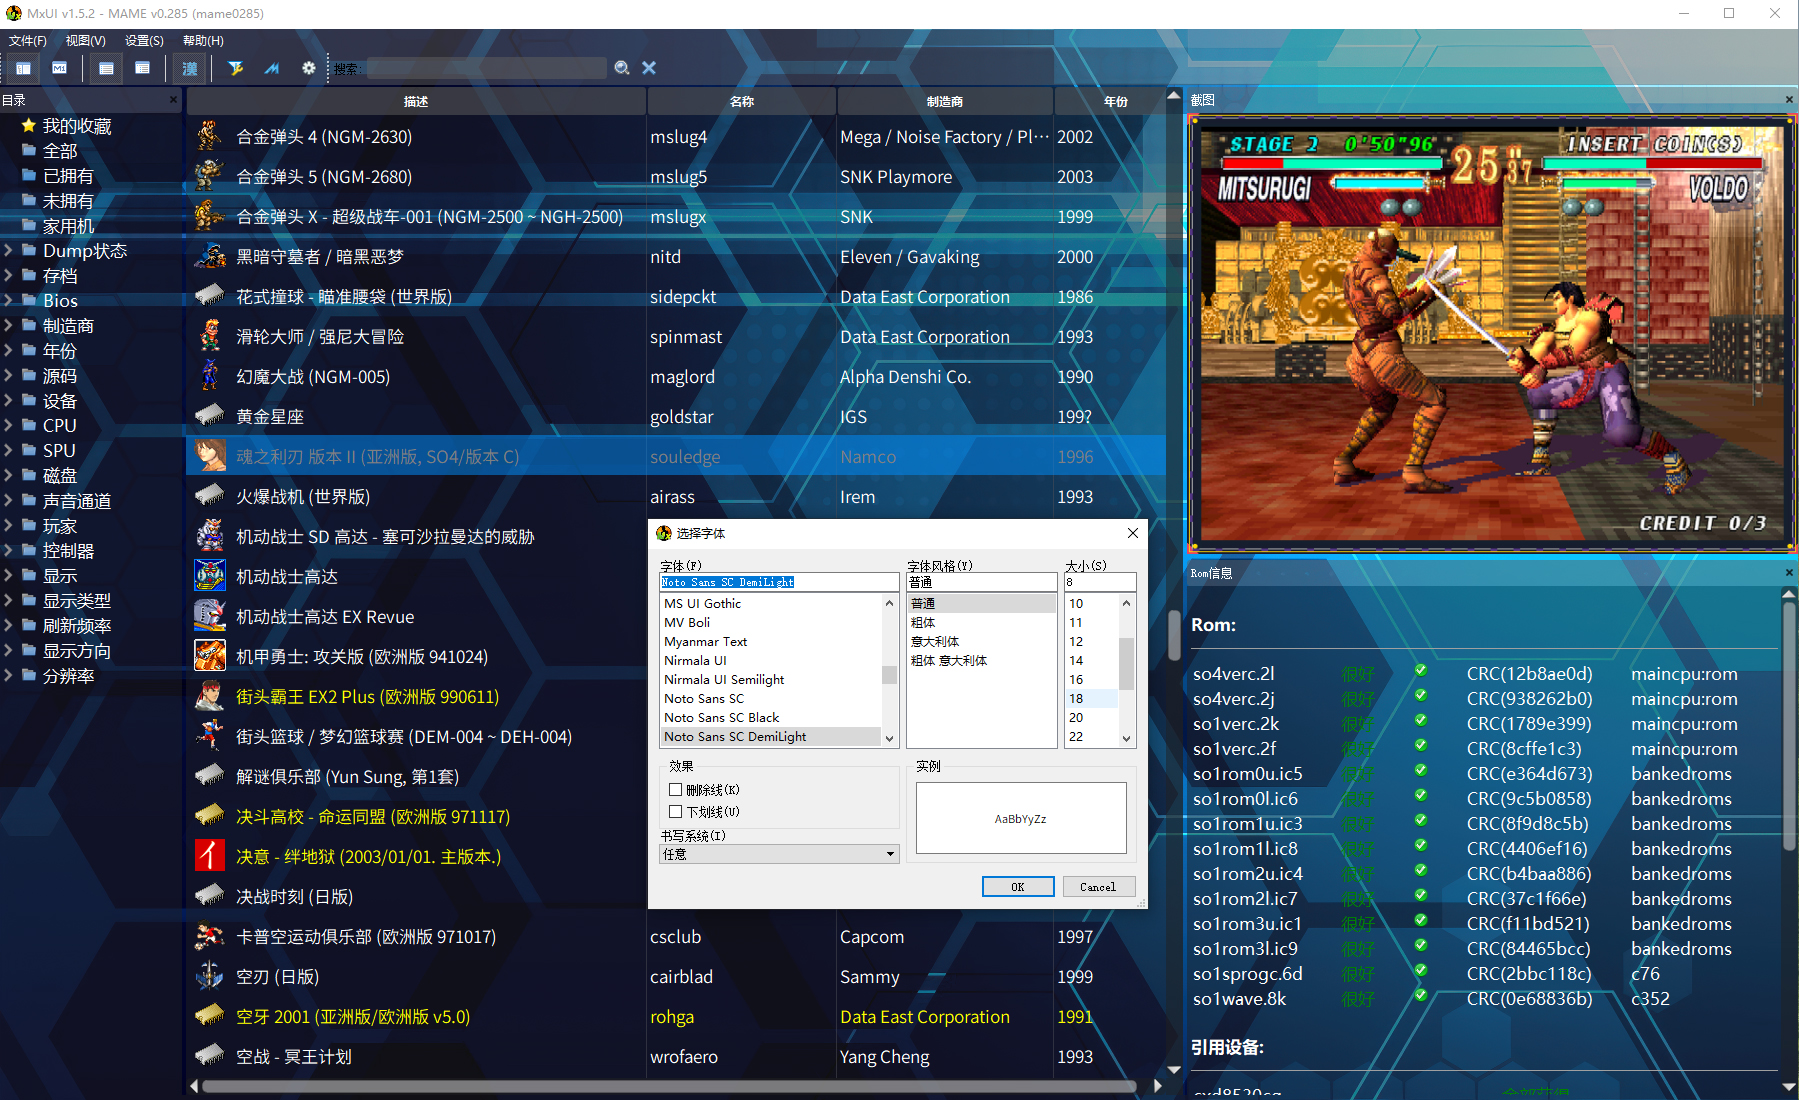Clear the search with the X icon

(649, 68)
